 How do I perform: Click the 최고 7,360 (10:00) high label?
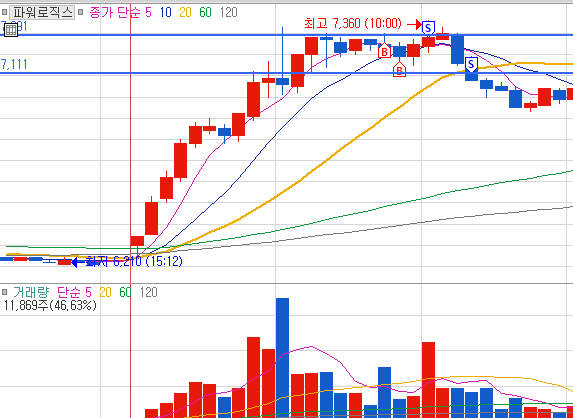[353, 24]
